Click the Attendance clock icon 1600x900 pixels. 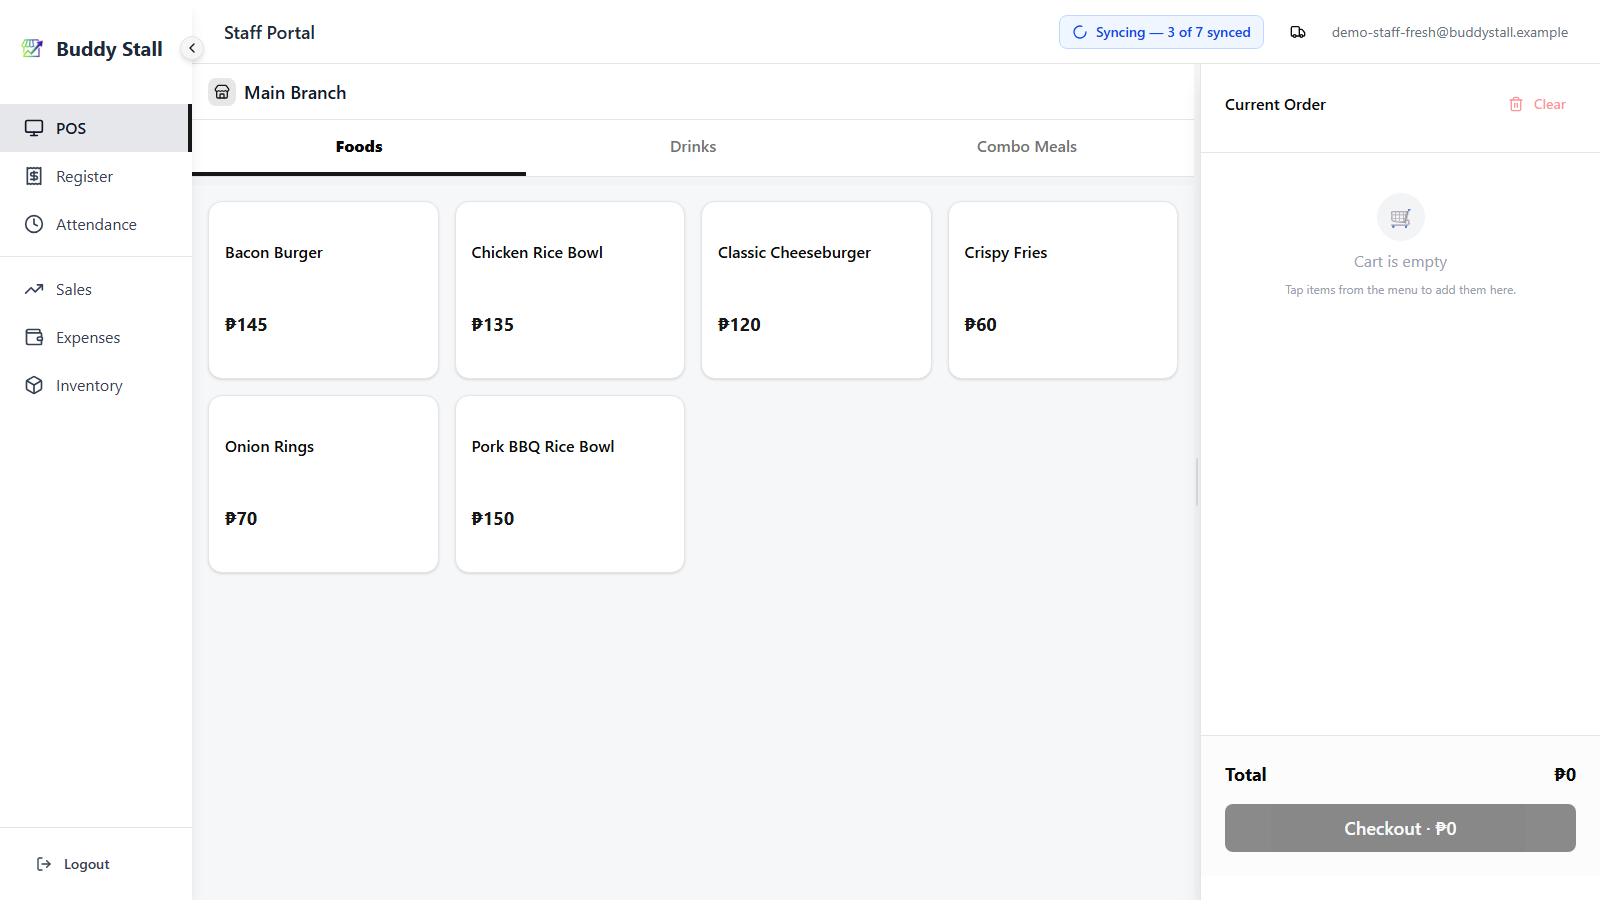[34, 224]
